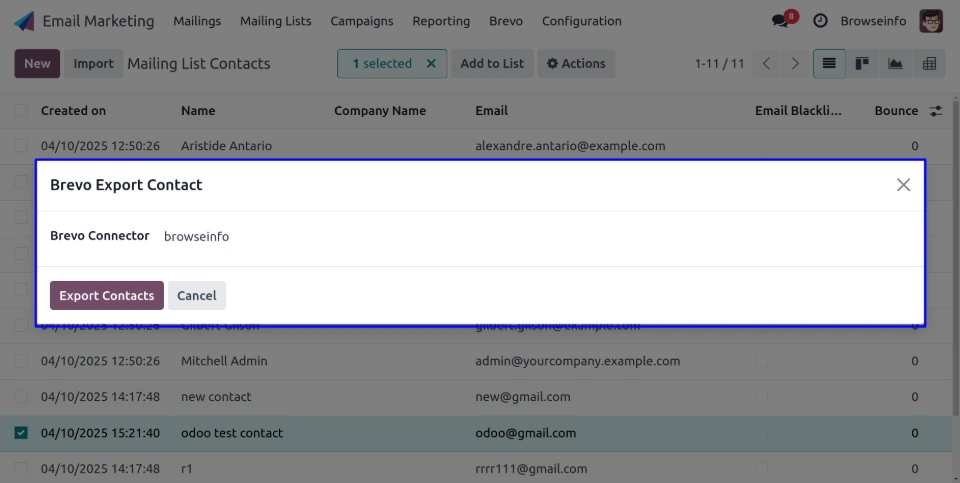Tick the checkbox for new contact row
Viewport: 960px width, 483px height.
click(x=21, y=397)
